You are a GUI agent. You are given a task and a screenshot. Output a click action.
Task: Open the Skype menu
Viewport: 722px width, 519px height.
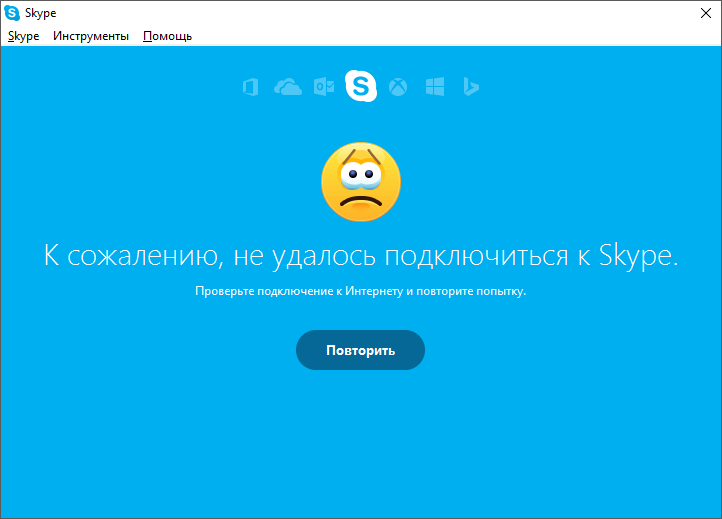tap(23, 36)
